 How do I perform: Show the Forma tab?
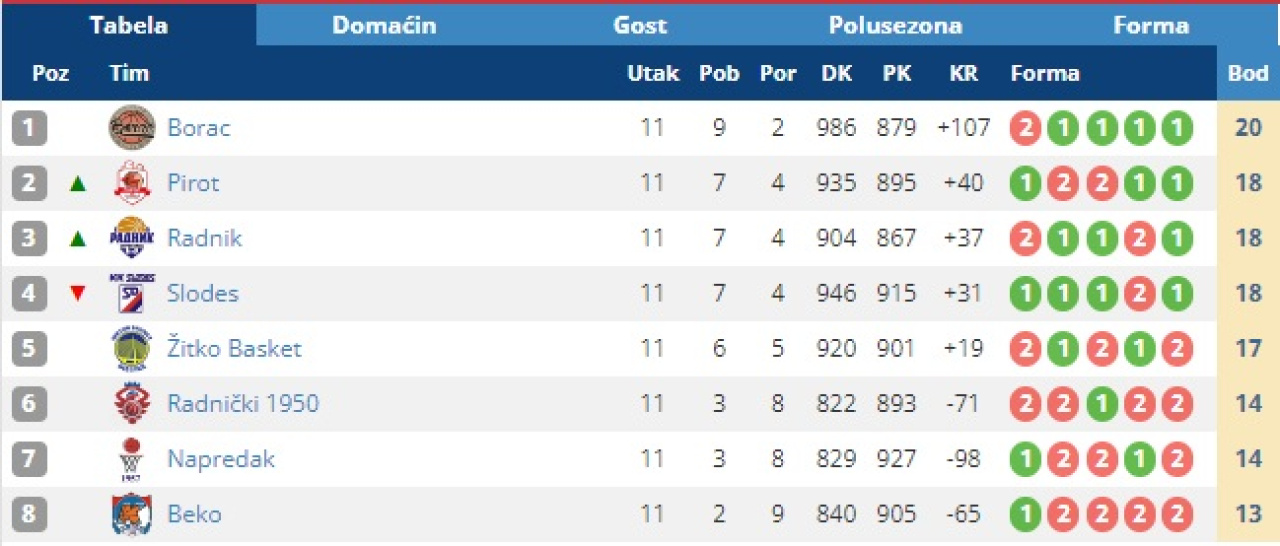1151,26
